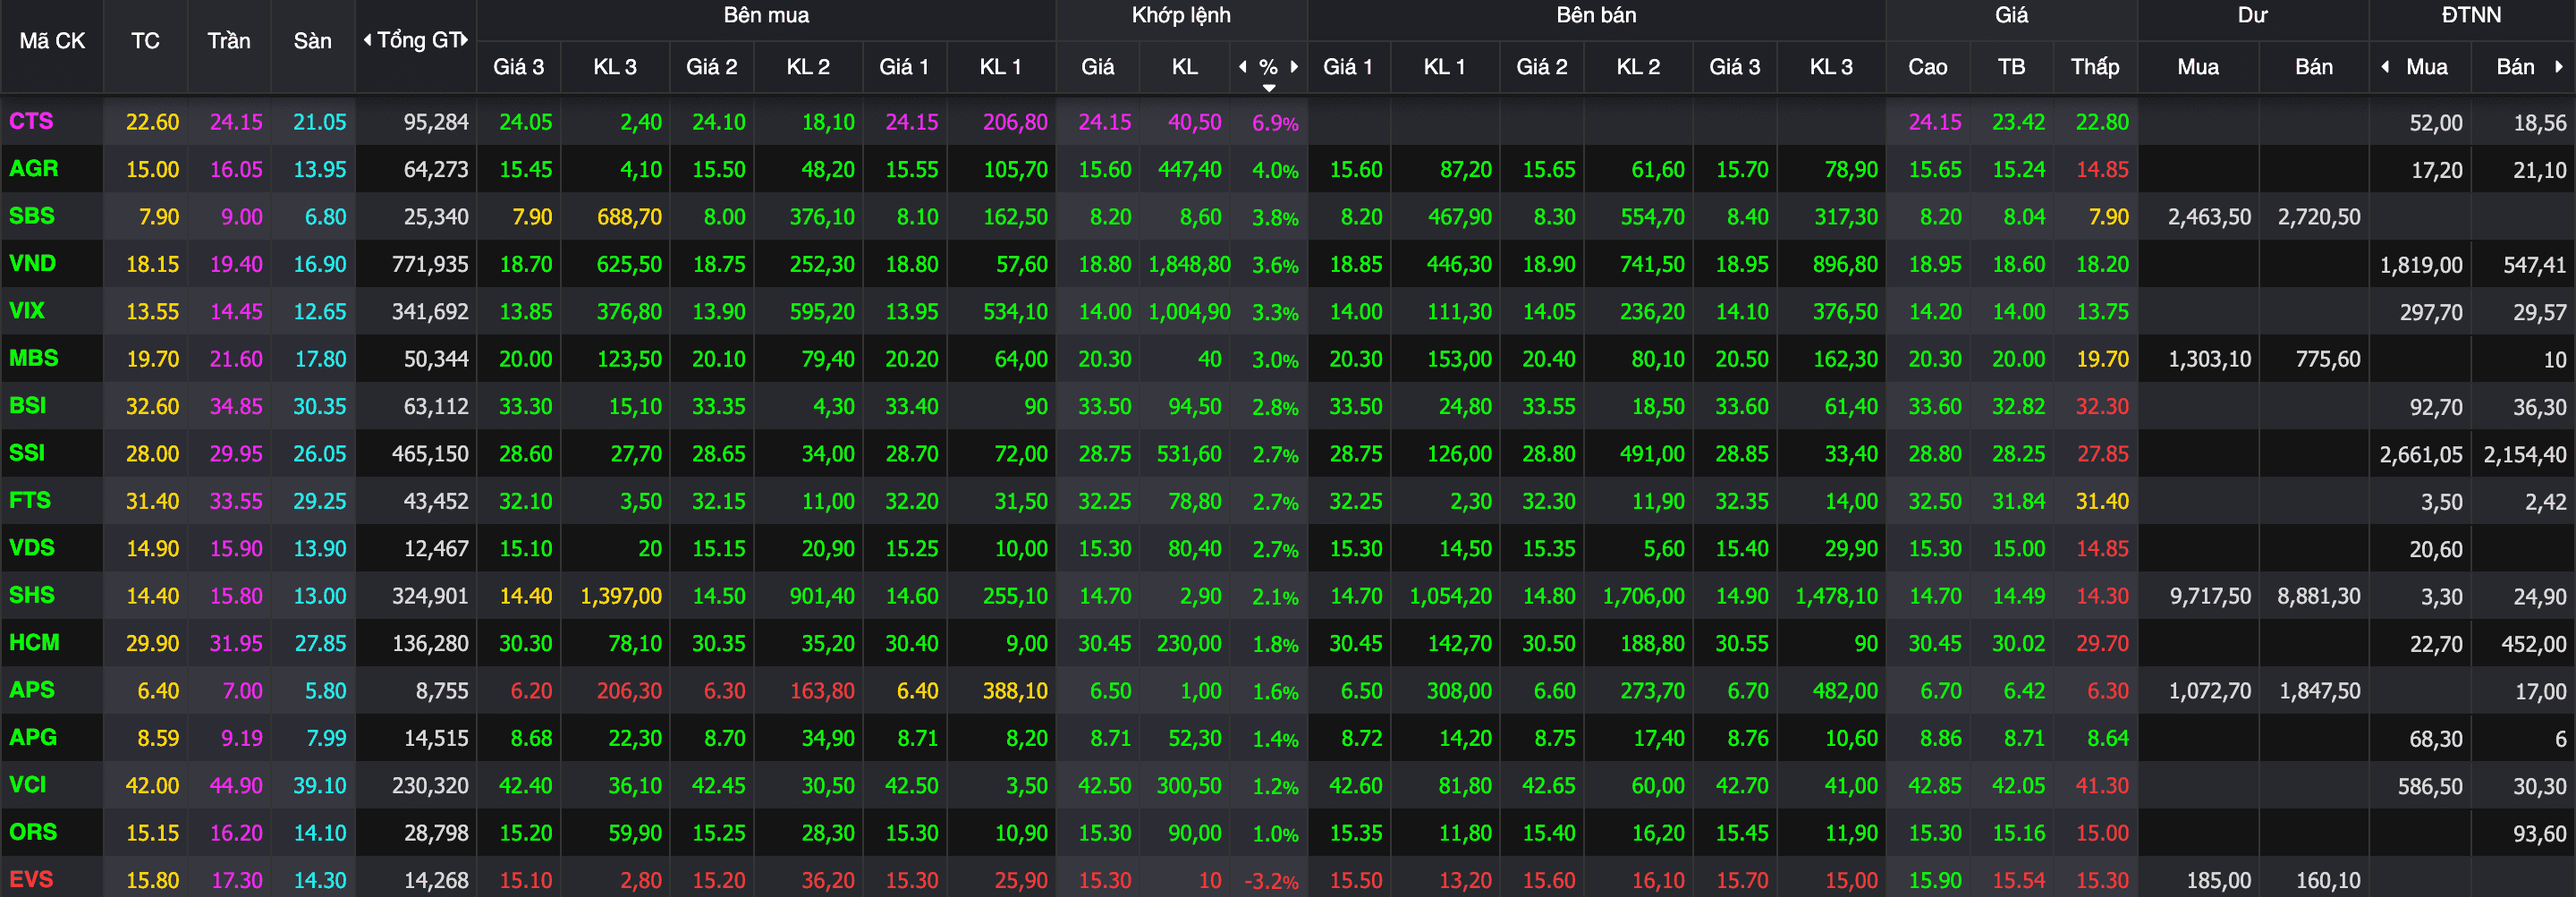Open the EVS stock symbol
This screenshot has height=897, width=2576.
coord(31,880)
